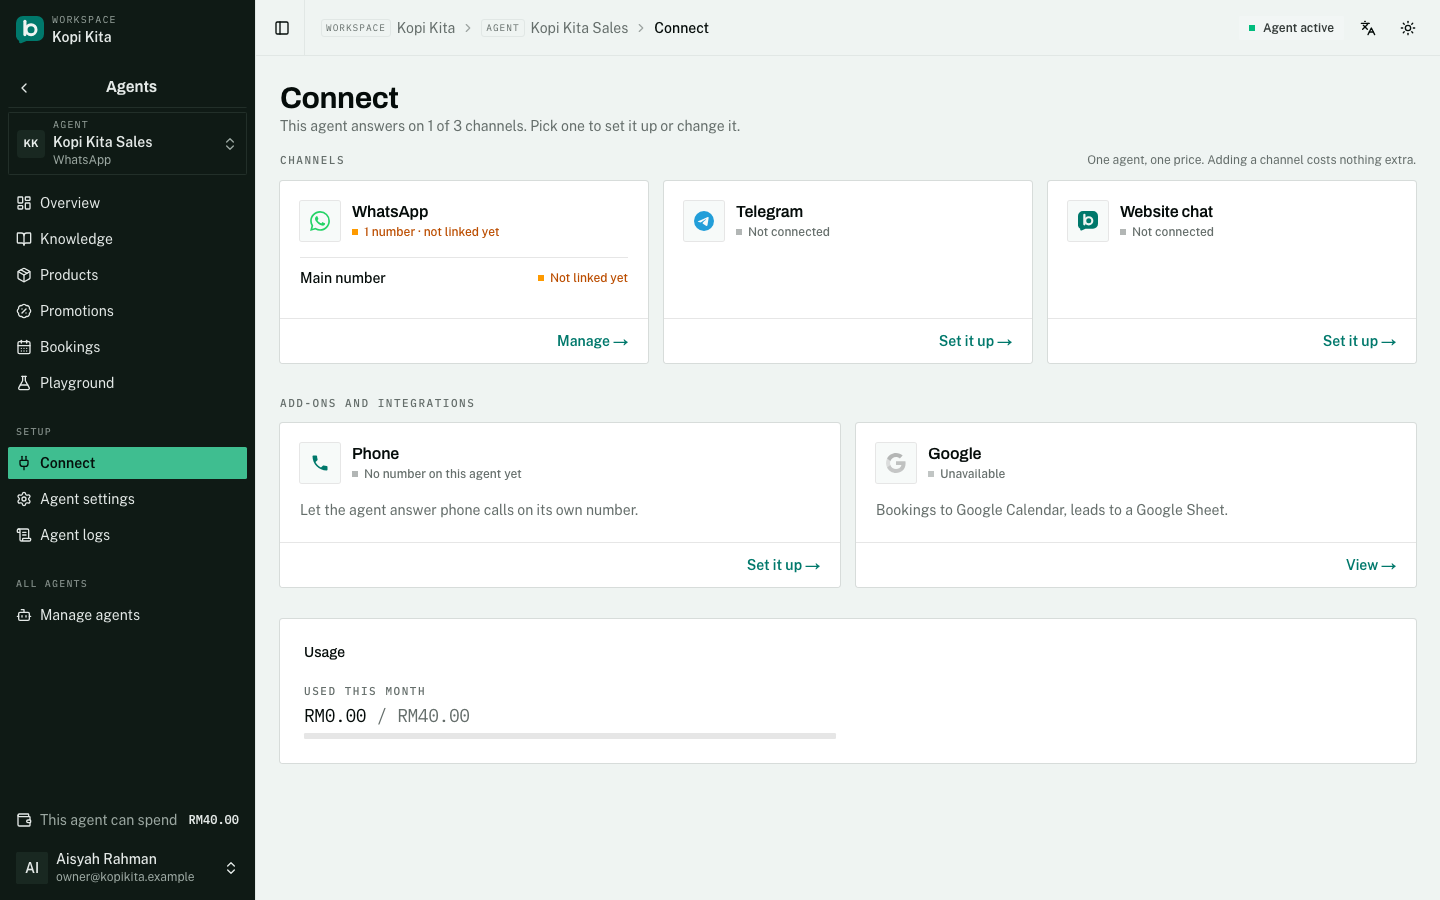This screenshot has height=900, width=1440.
Task: Open the Aisyah Rahman account menu
Action: 127,867
